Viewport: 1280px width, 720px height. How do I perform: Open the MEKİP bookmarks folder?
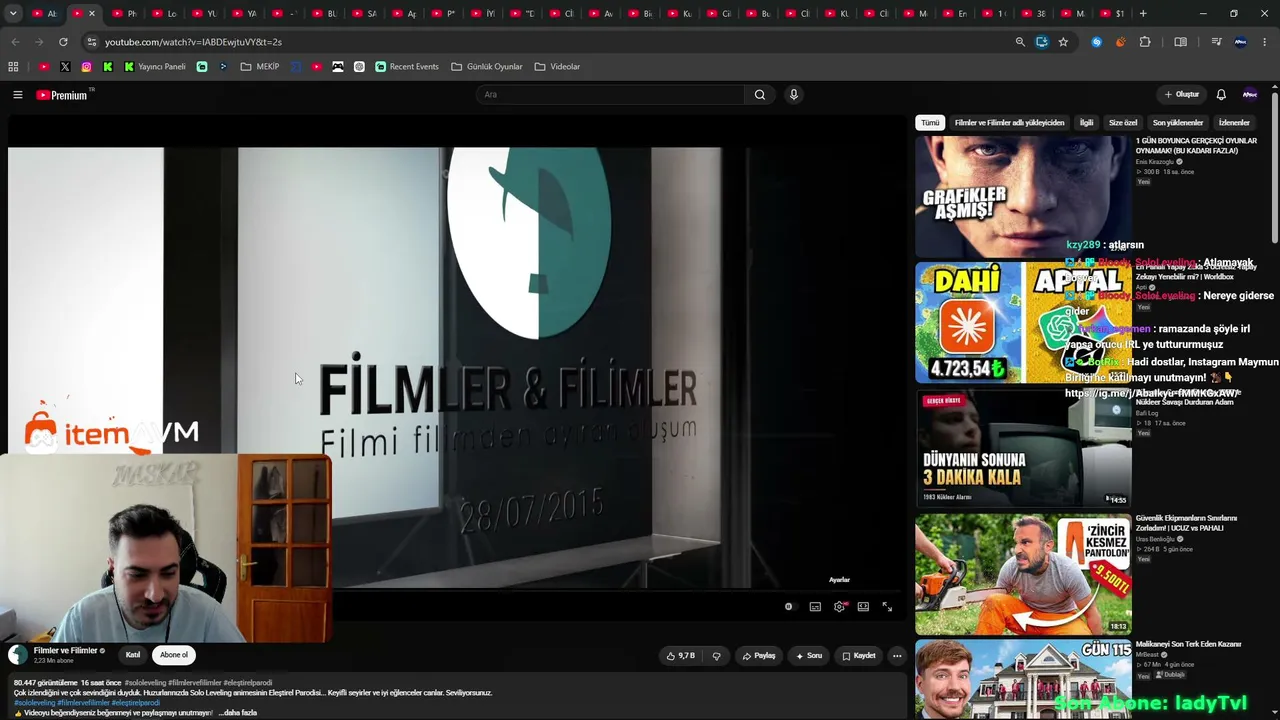click(x=260, y=67)
